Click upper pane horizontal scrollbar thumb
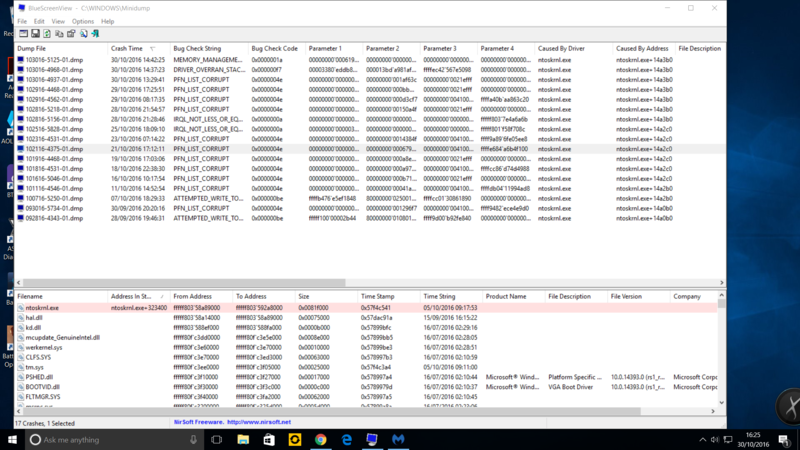Image resolution: width=800 pixels, height=450 pixels. (x=184, y=283)
